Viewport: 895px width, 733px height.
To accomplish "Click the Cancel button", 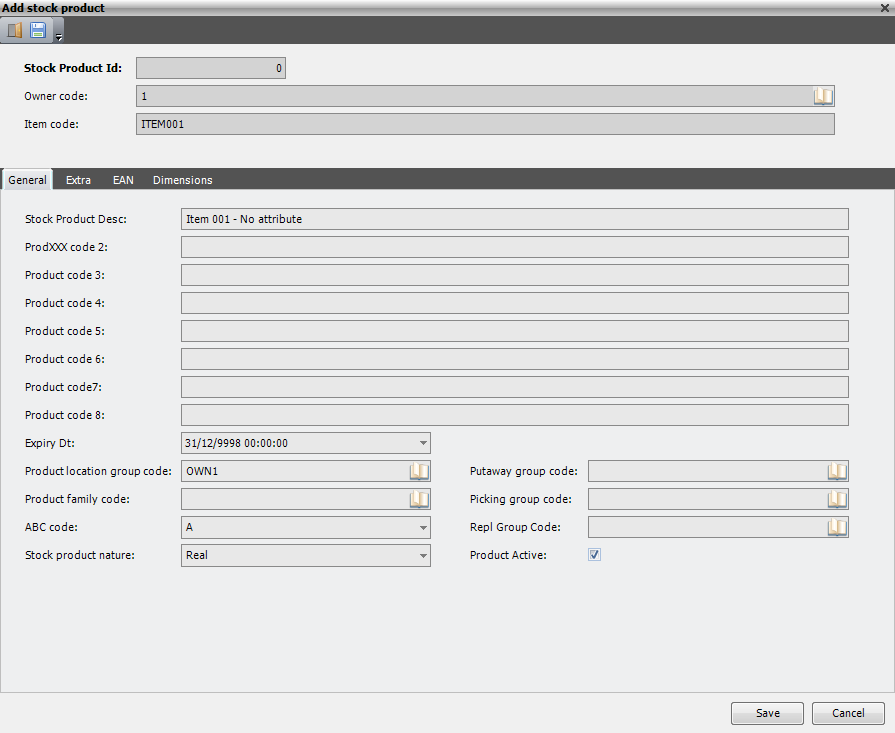I will point(848,713).
